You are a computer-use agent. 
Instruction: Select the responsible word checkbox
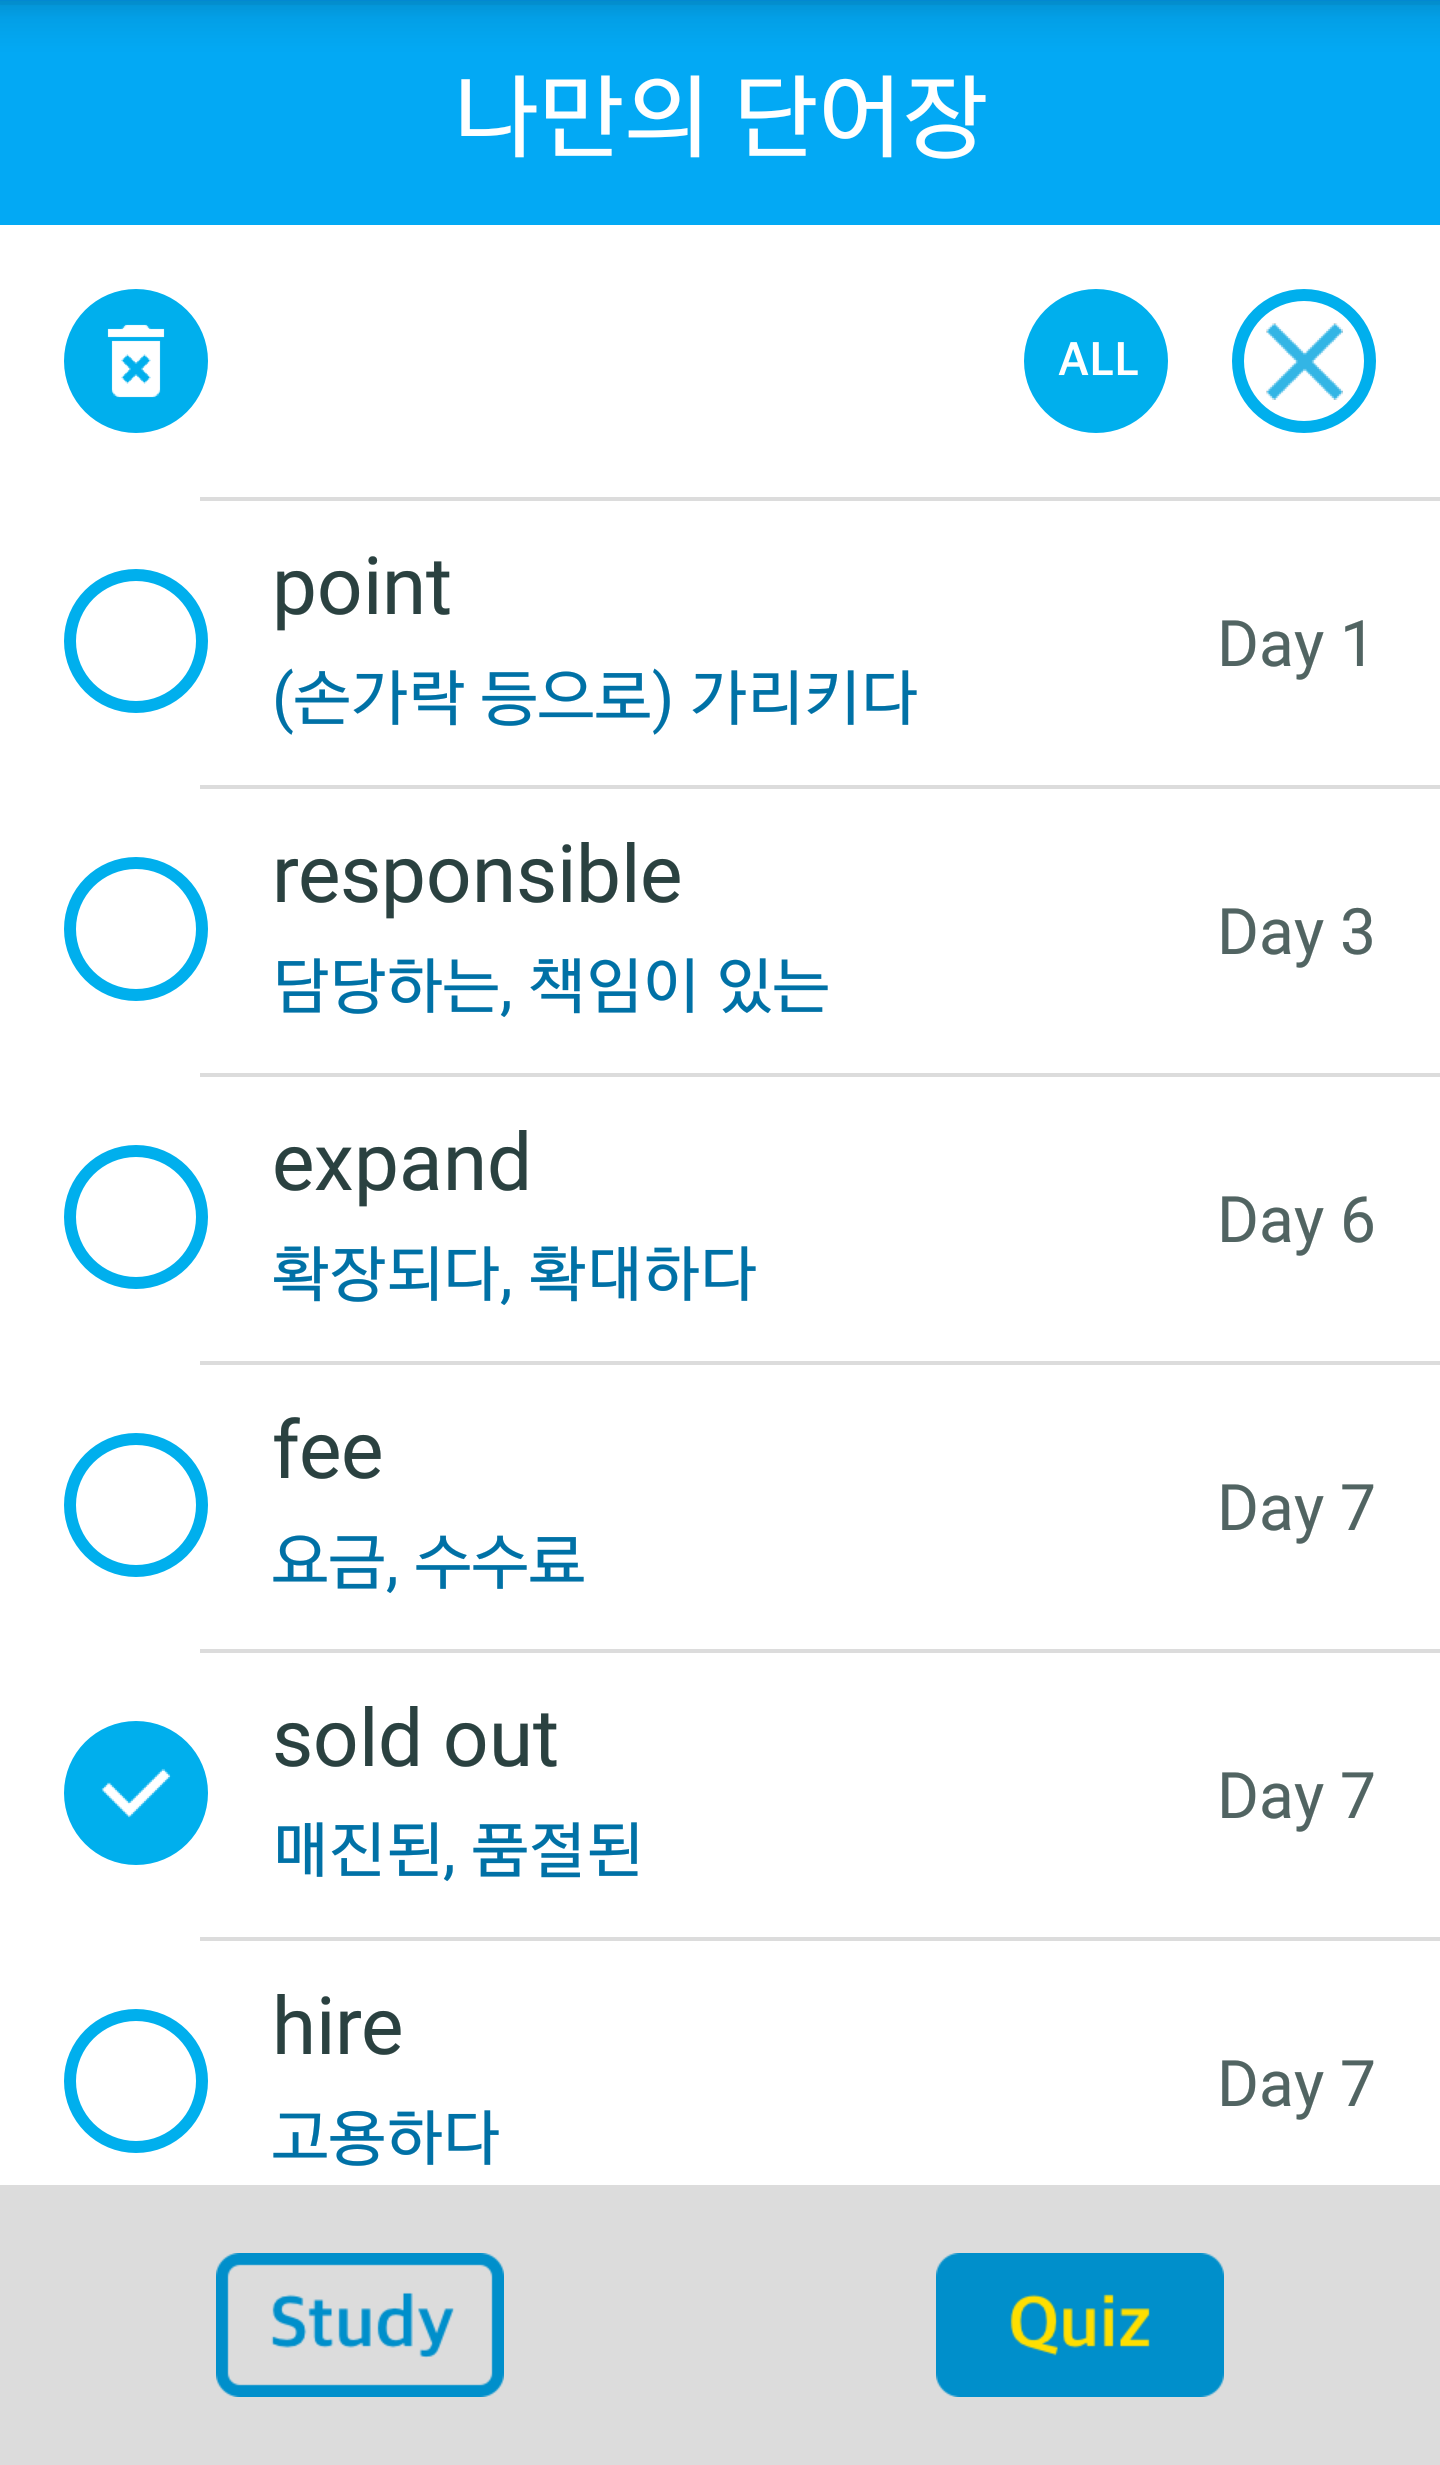[136, 929]
